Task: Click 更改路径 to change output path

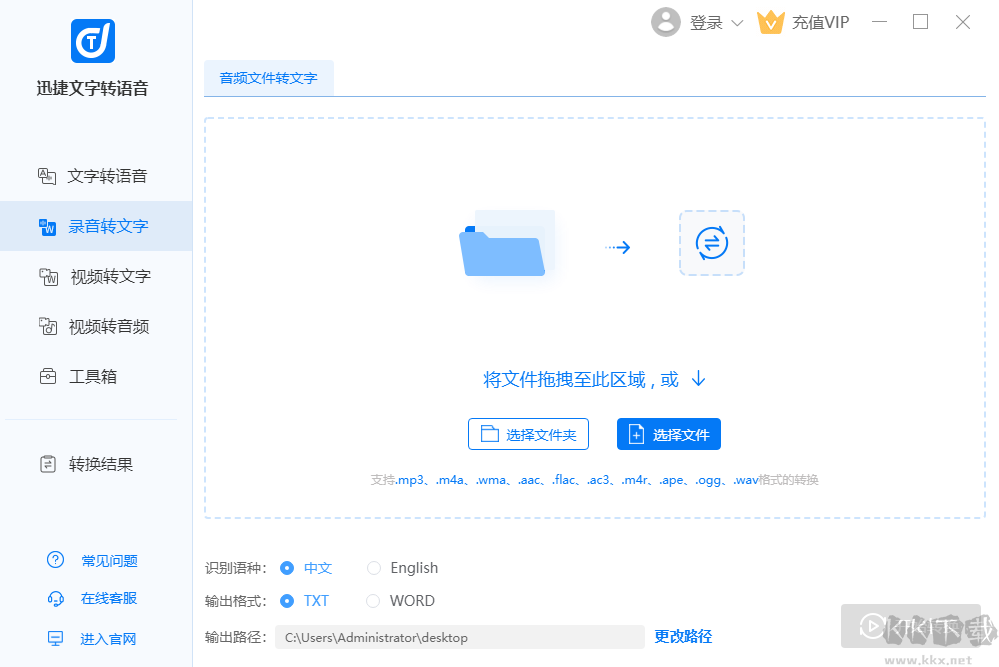Action: tap(683, 636)
